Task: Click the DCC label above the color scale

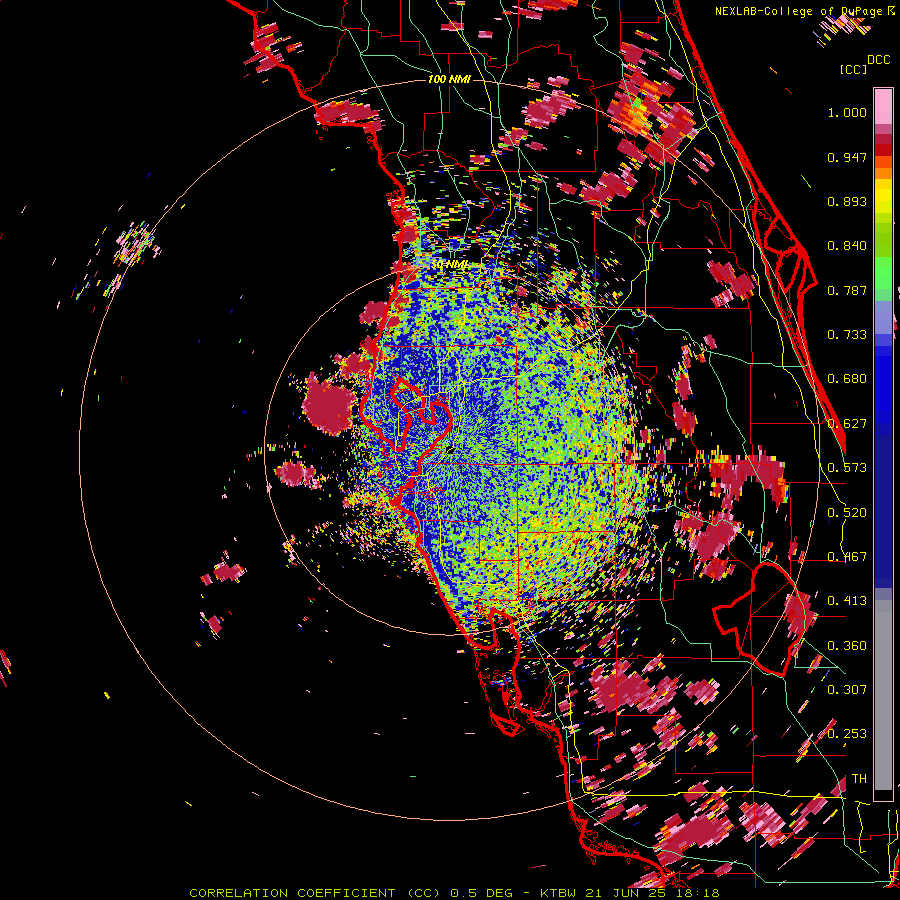Action: (878, 60)
